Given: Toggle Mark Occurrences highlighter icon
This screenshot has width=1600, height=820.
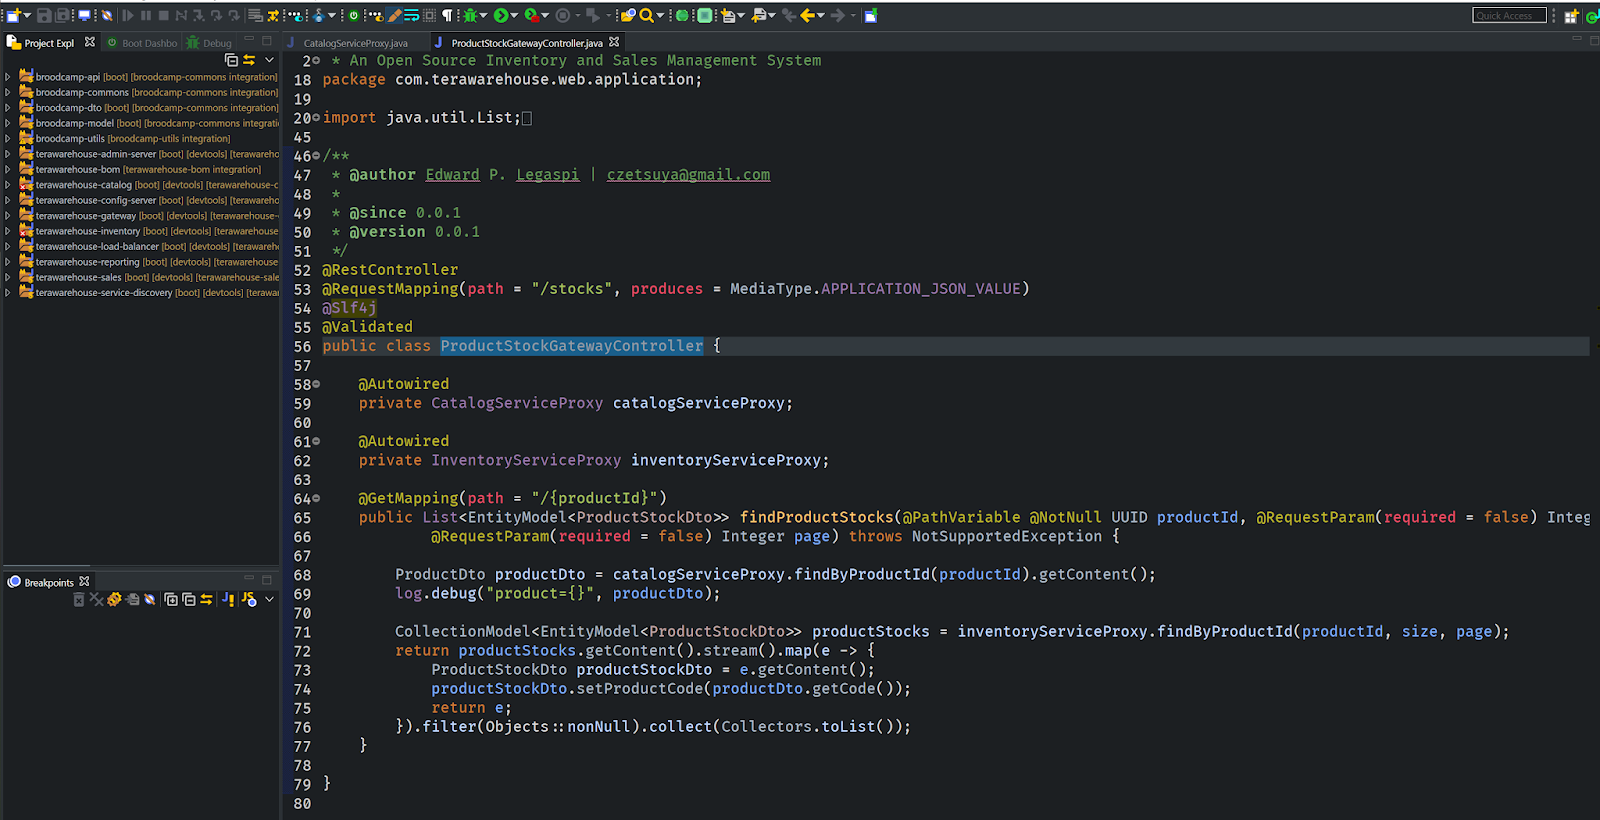Looking at the screenshot, I should point(395,15).
